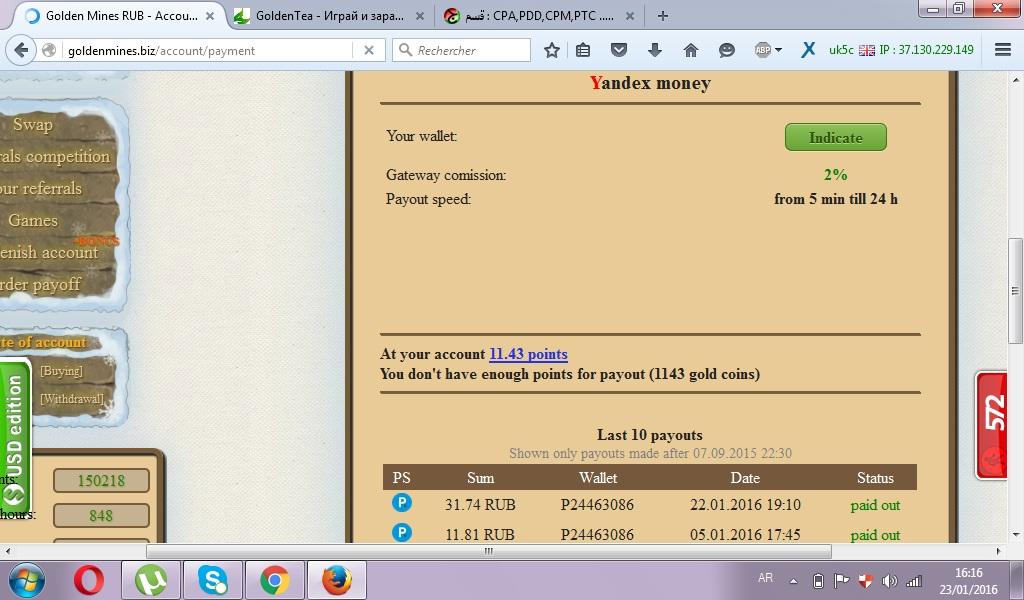Click the 31.74 RUB sum cell
Viewport: 1024px width, 600px height.
480,505
